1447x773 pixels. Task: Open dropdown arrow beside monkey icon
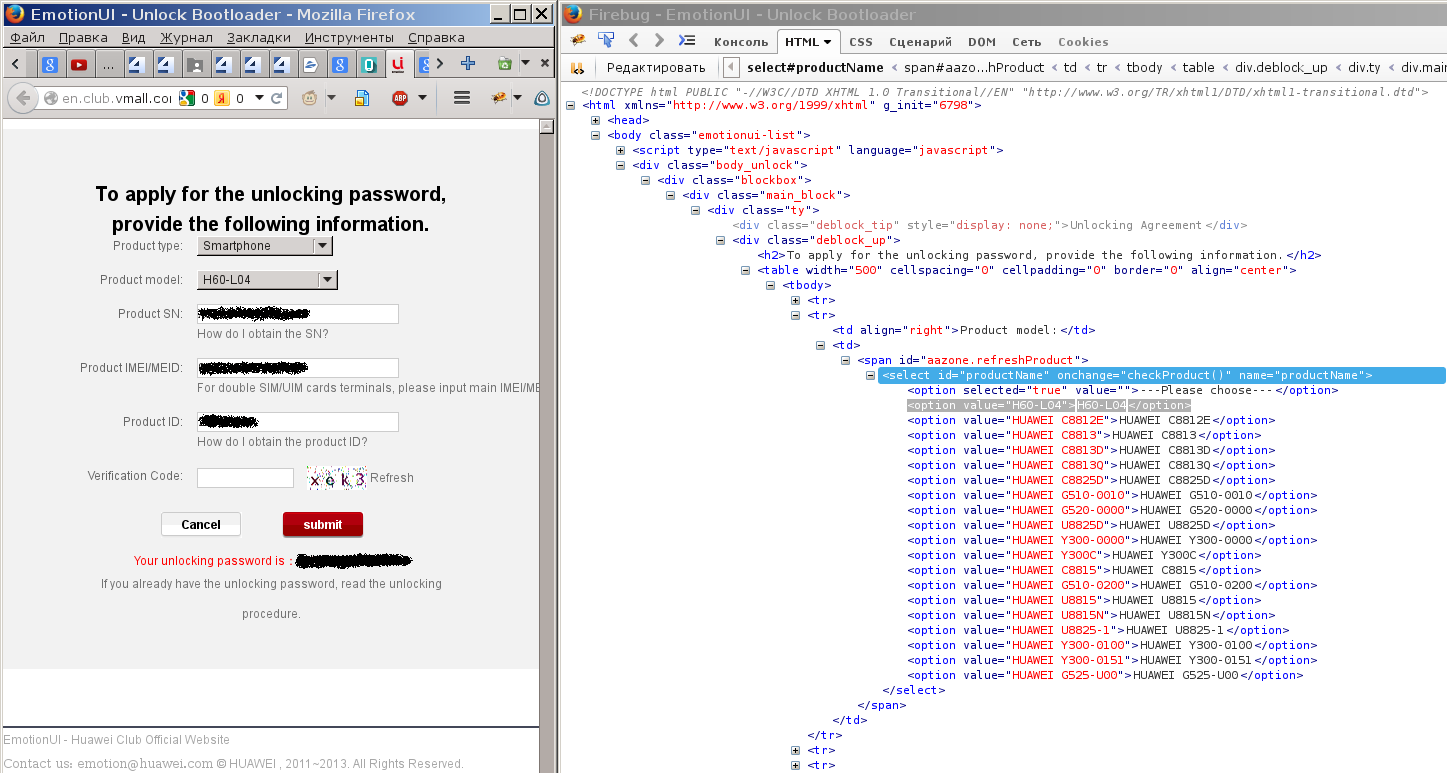click(332, 98)
